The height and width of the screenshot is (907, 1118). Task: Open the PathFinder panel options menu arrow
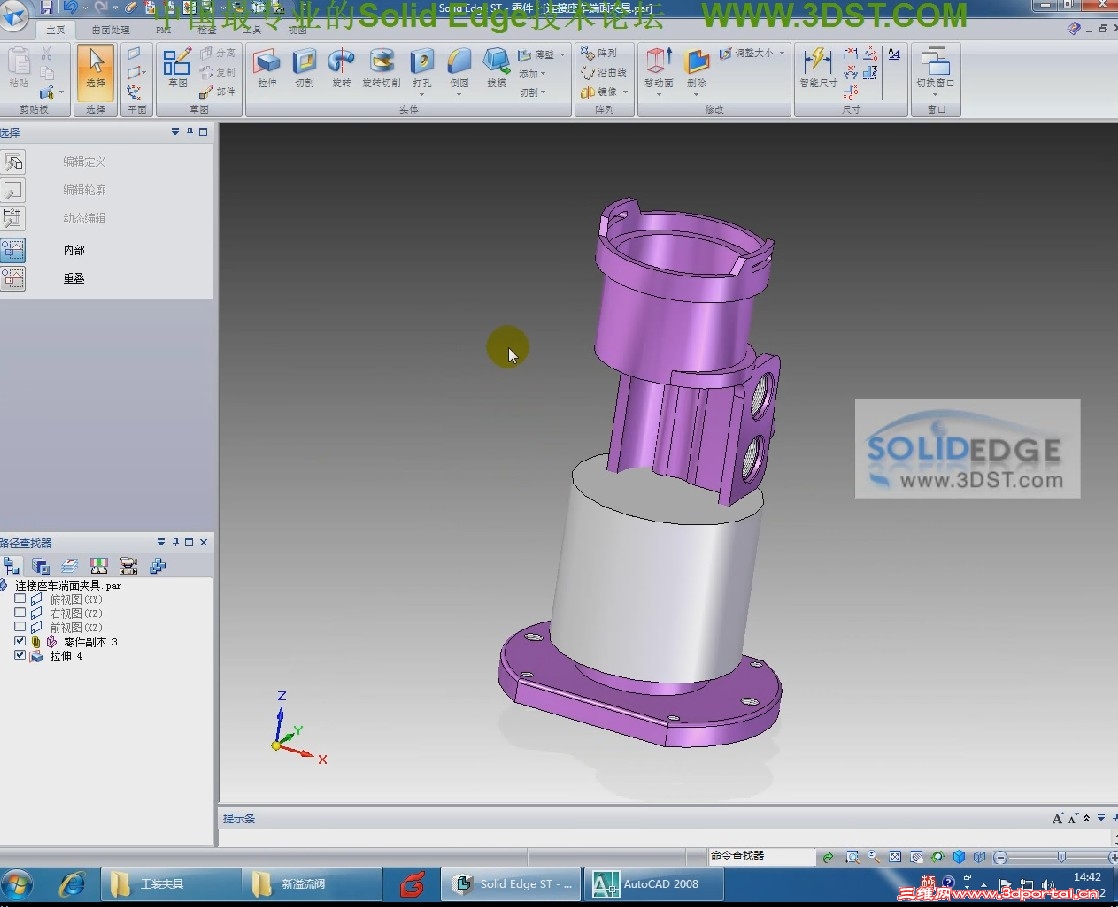point(161,542)
